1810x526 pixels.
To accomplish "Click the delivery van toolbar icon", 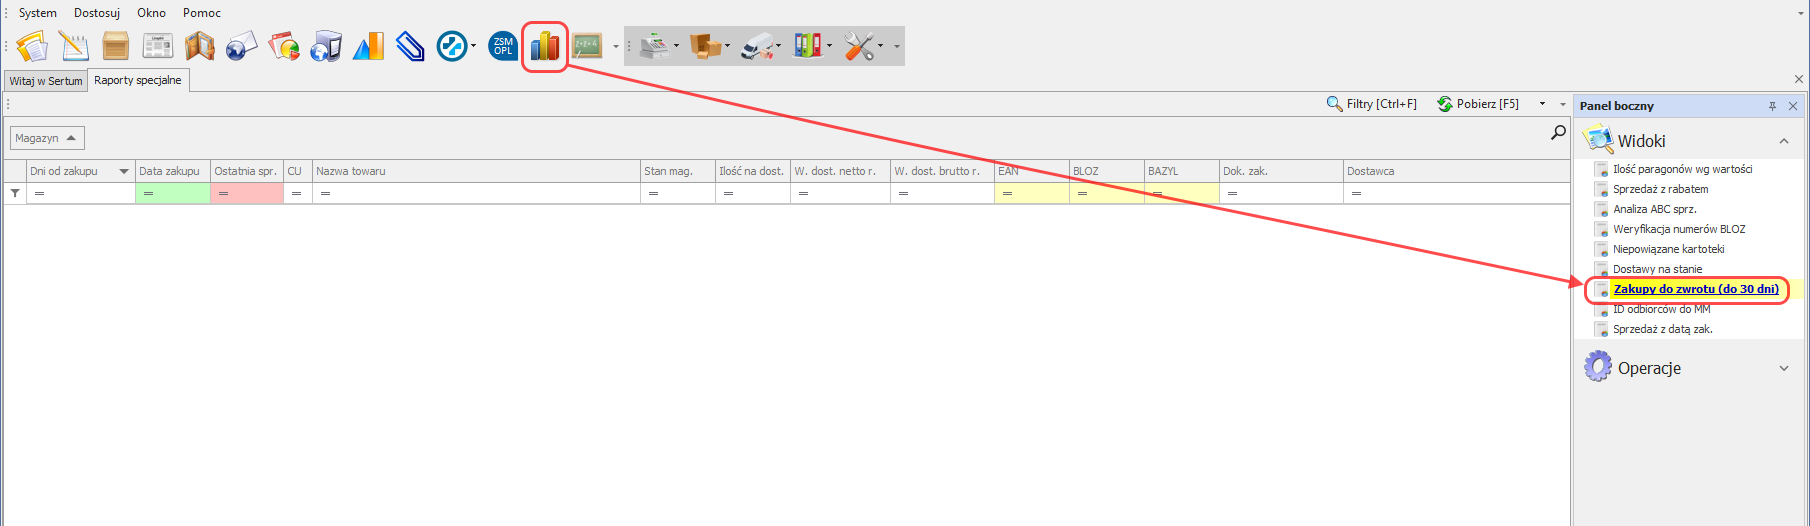I will click(x=758, y=46).
